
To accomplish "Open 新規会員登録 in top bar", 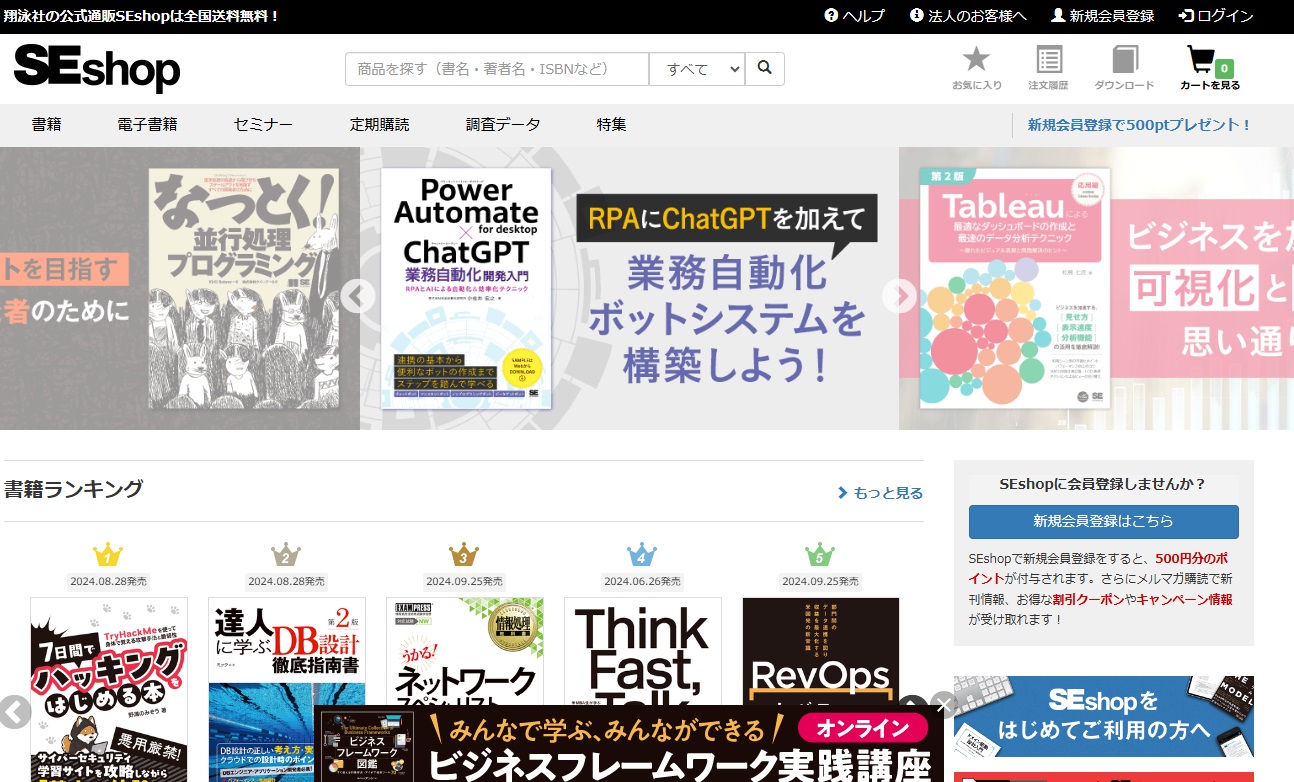I will [x=1102, y=16].
